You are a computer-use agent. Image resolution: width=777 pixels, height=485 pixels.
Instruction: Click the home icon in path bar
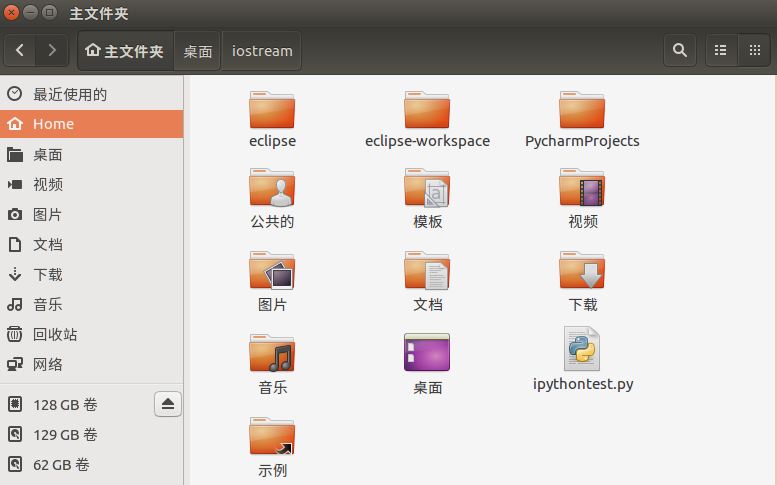pos(93,50)
